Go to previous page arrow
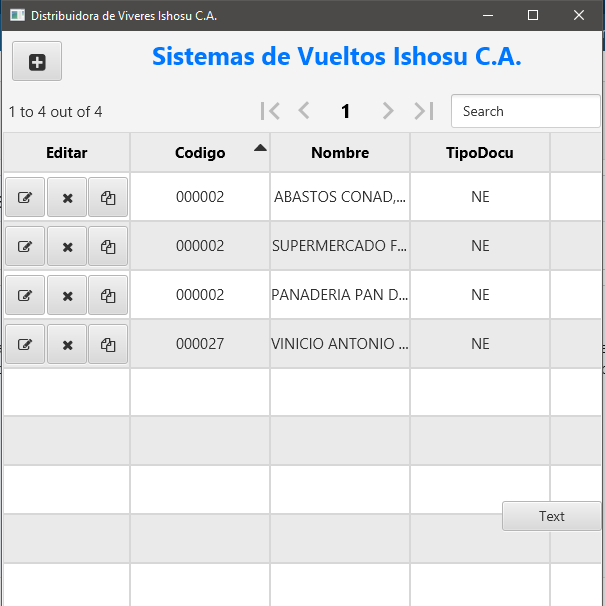The height and width of the screenshot is (606, 605). click(x=304, y=111)
